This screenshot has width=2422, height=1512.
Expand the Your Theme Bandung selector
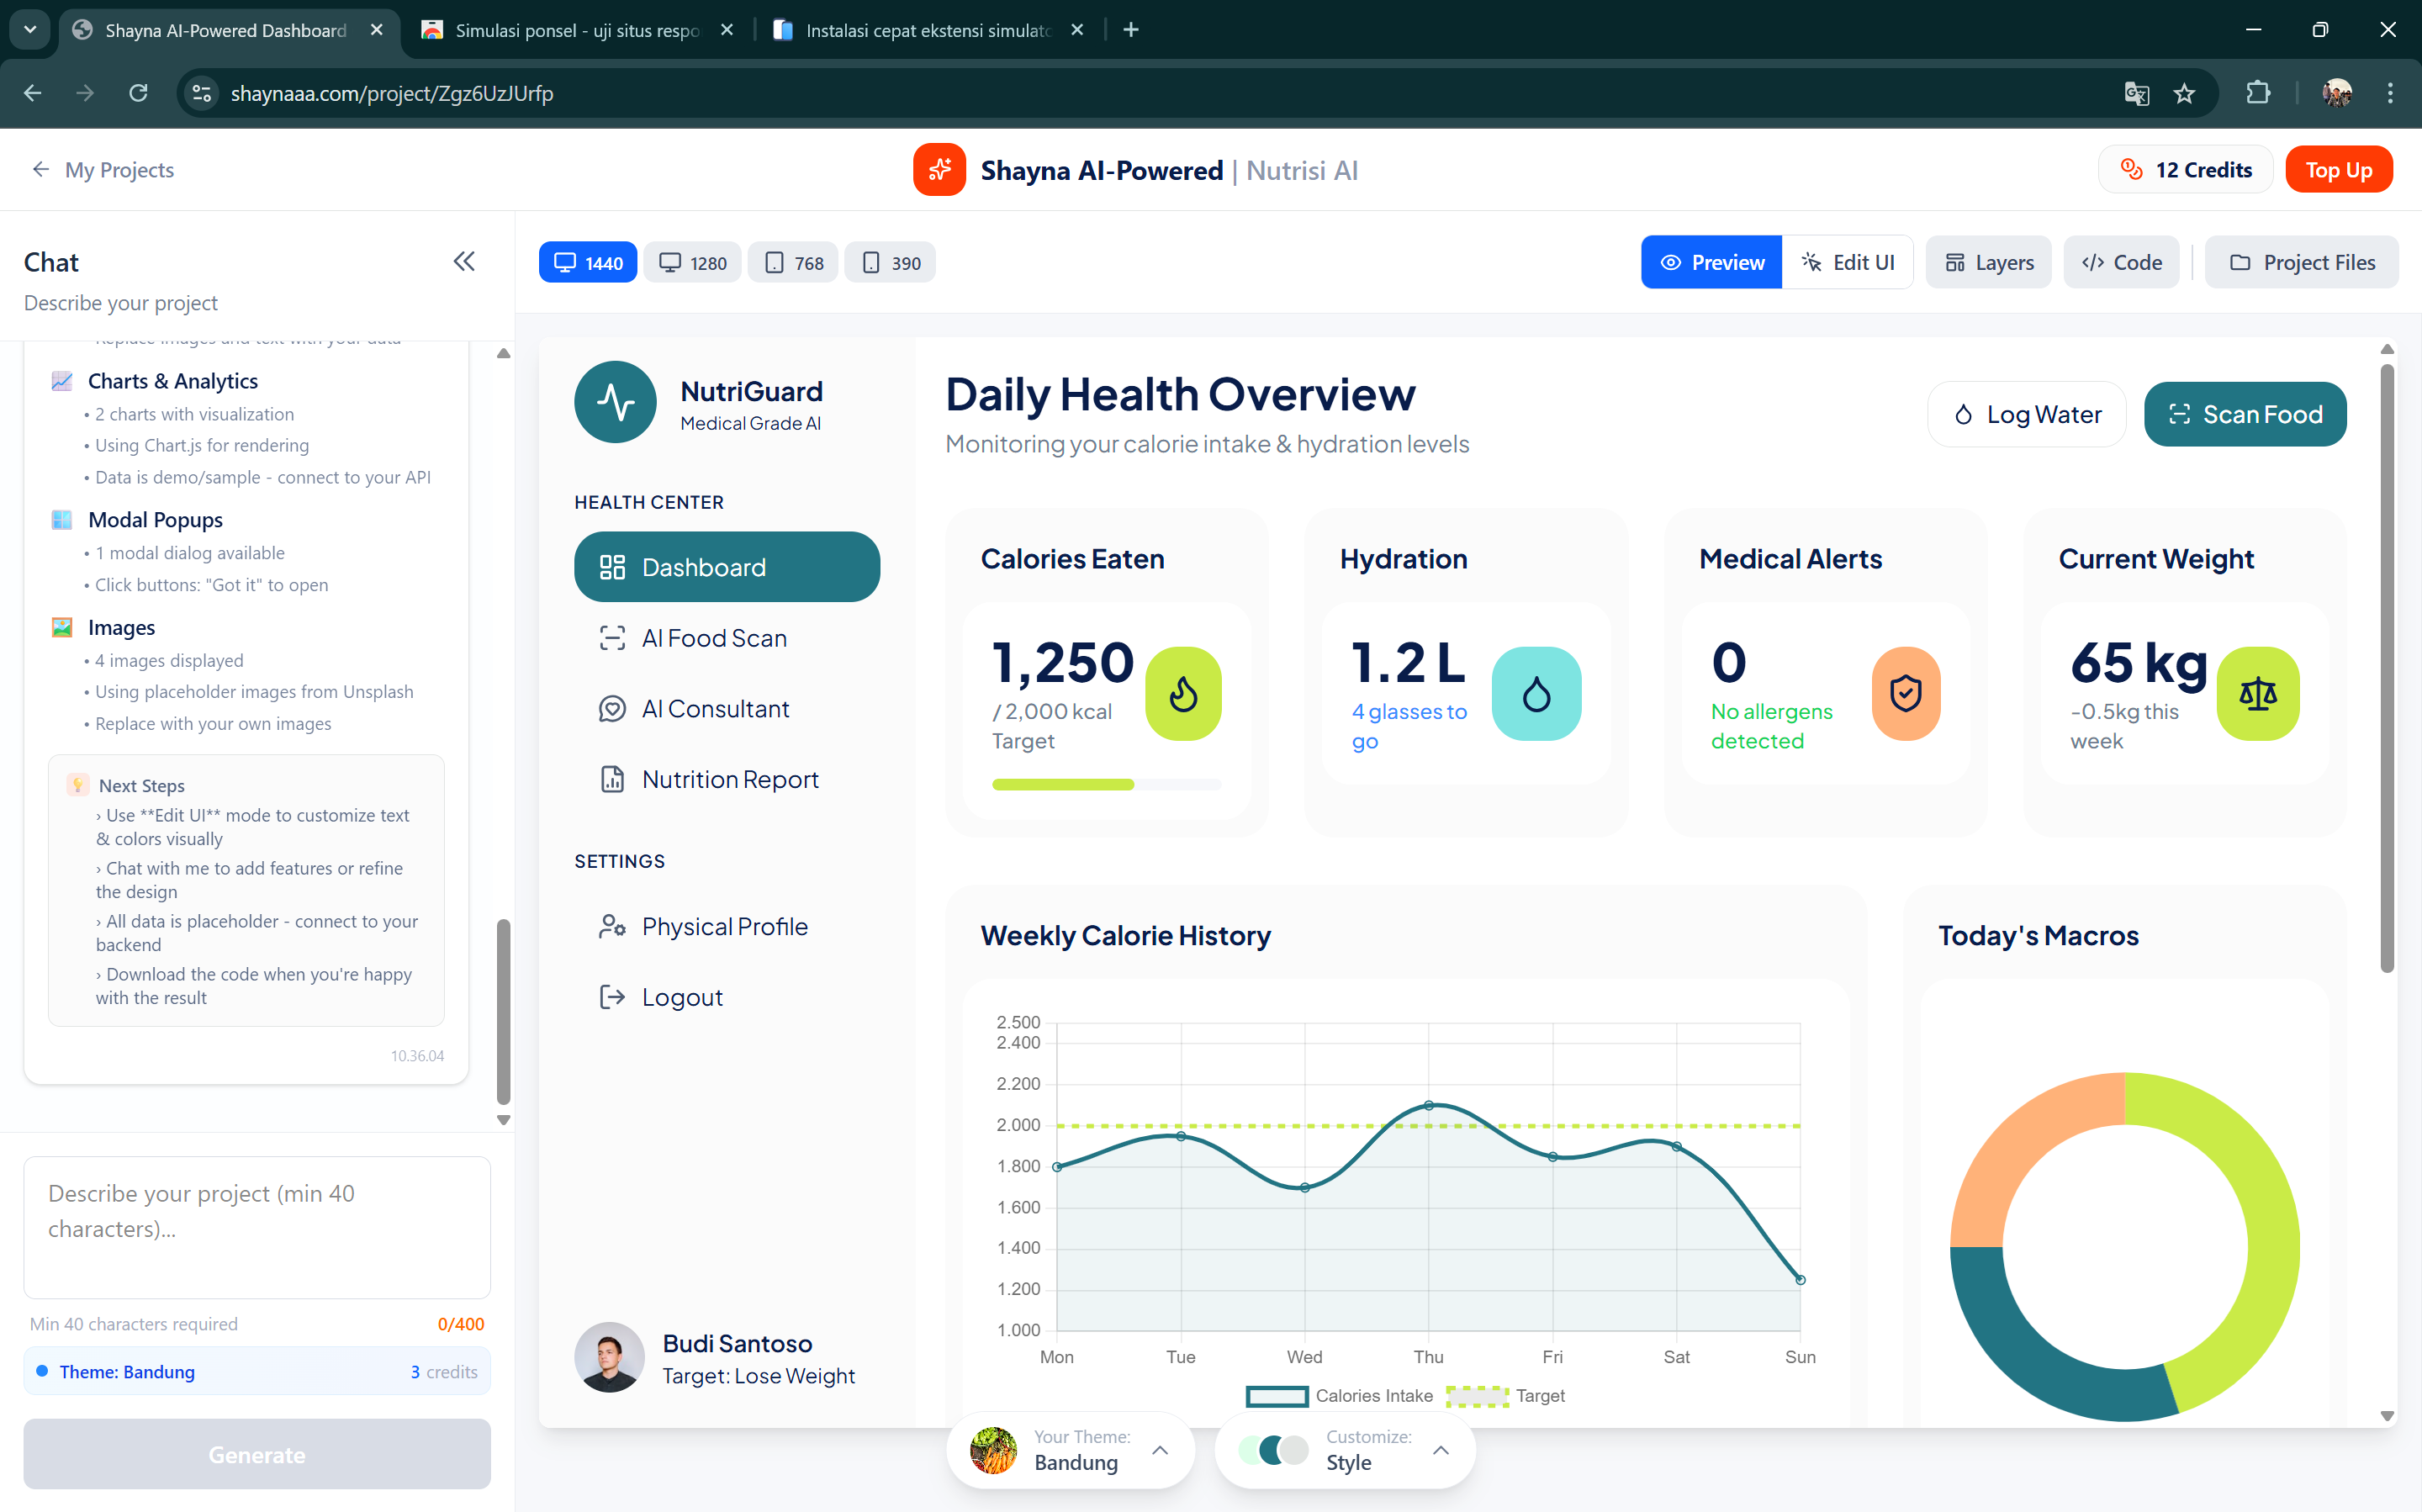pos(1160,1449)
